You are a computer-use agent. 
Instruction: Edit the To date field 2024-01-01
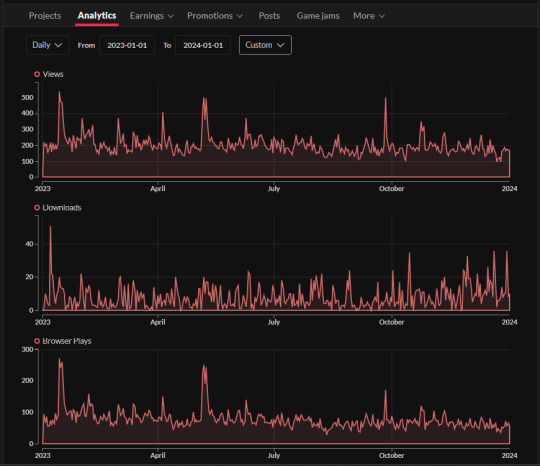[x=203, y=45]
